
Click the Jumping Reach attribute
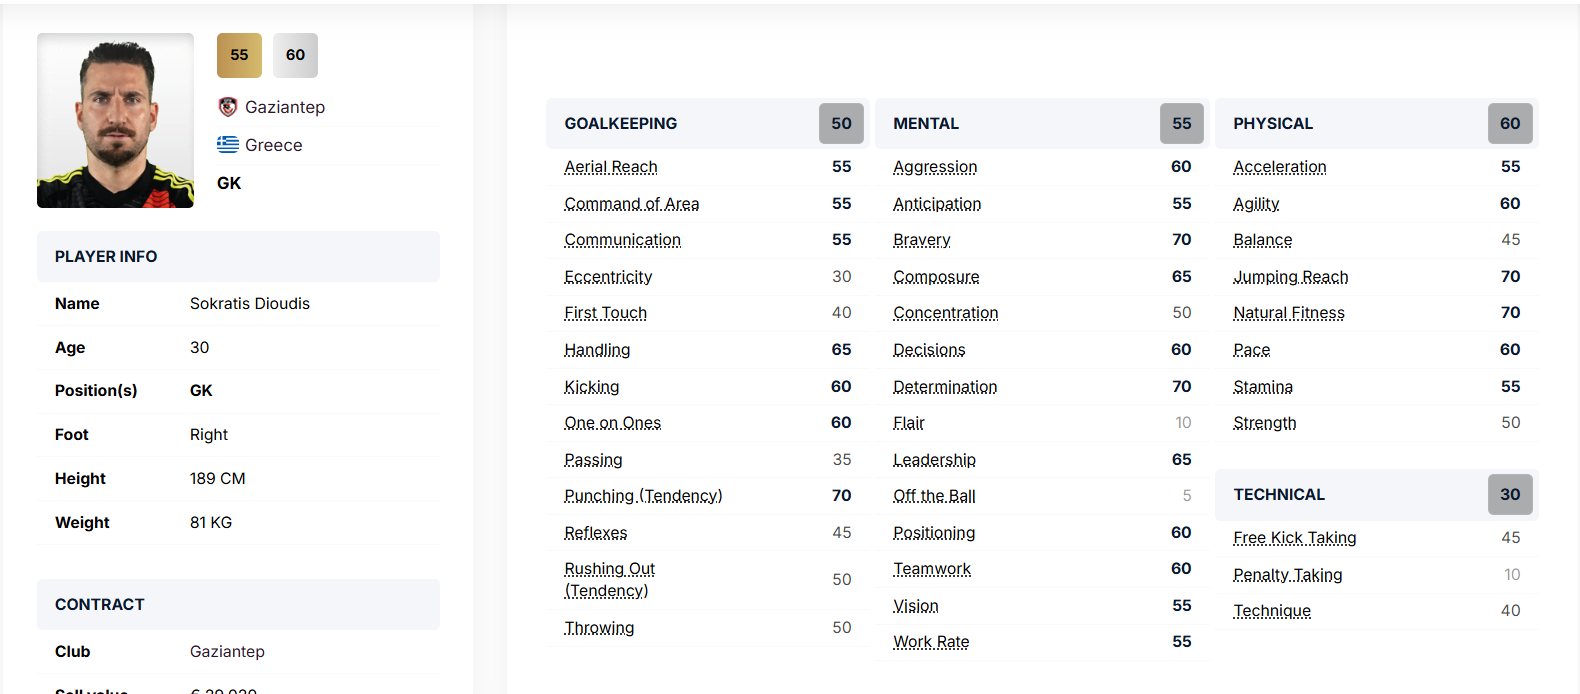pos(1290,277)
